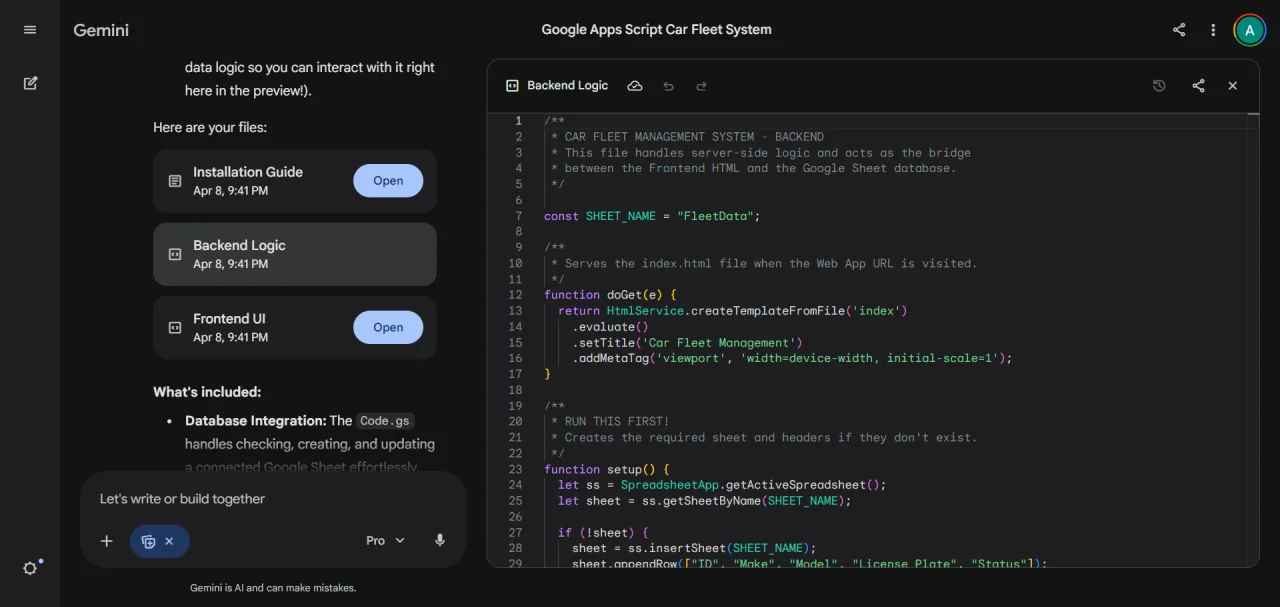This screenshot has width=1280, height=607.
Task: Click the microphone voice input icon
Action: [x=439, y=541]
